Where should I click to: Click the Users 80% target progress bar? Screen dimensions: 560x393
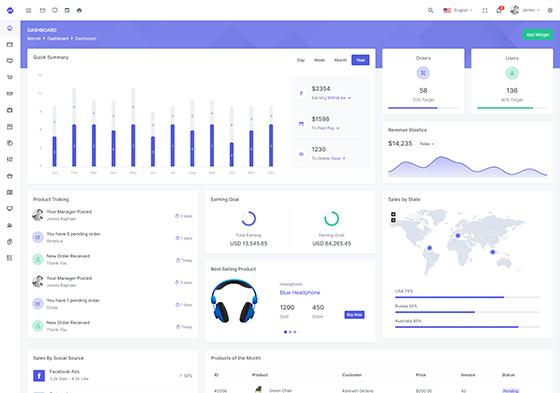[512, 108]
